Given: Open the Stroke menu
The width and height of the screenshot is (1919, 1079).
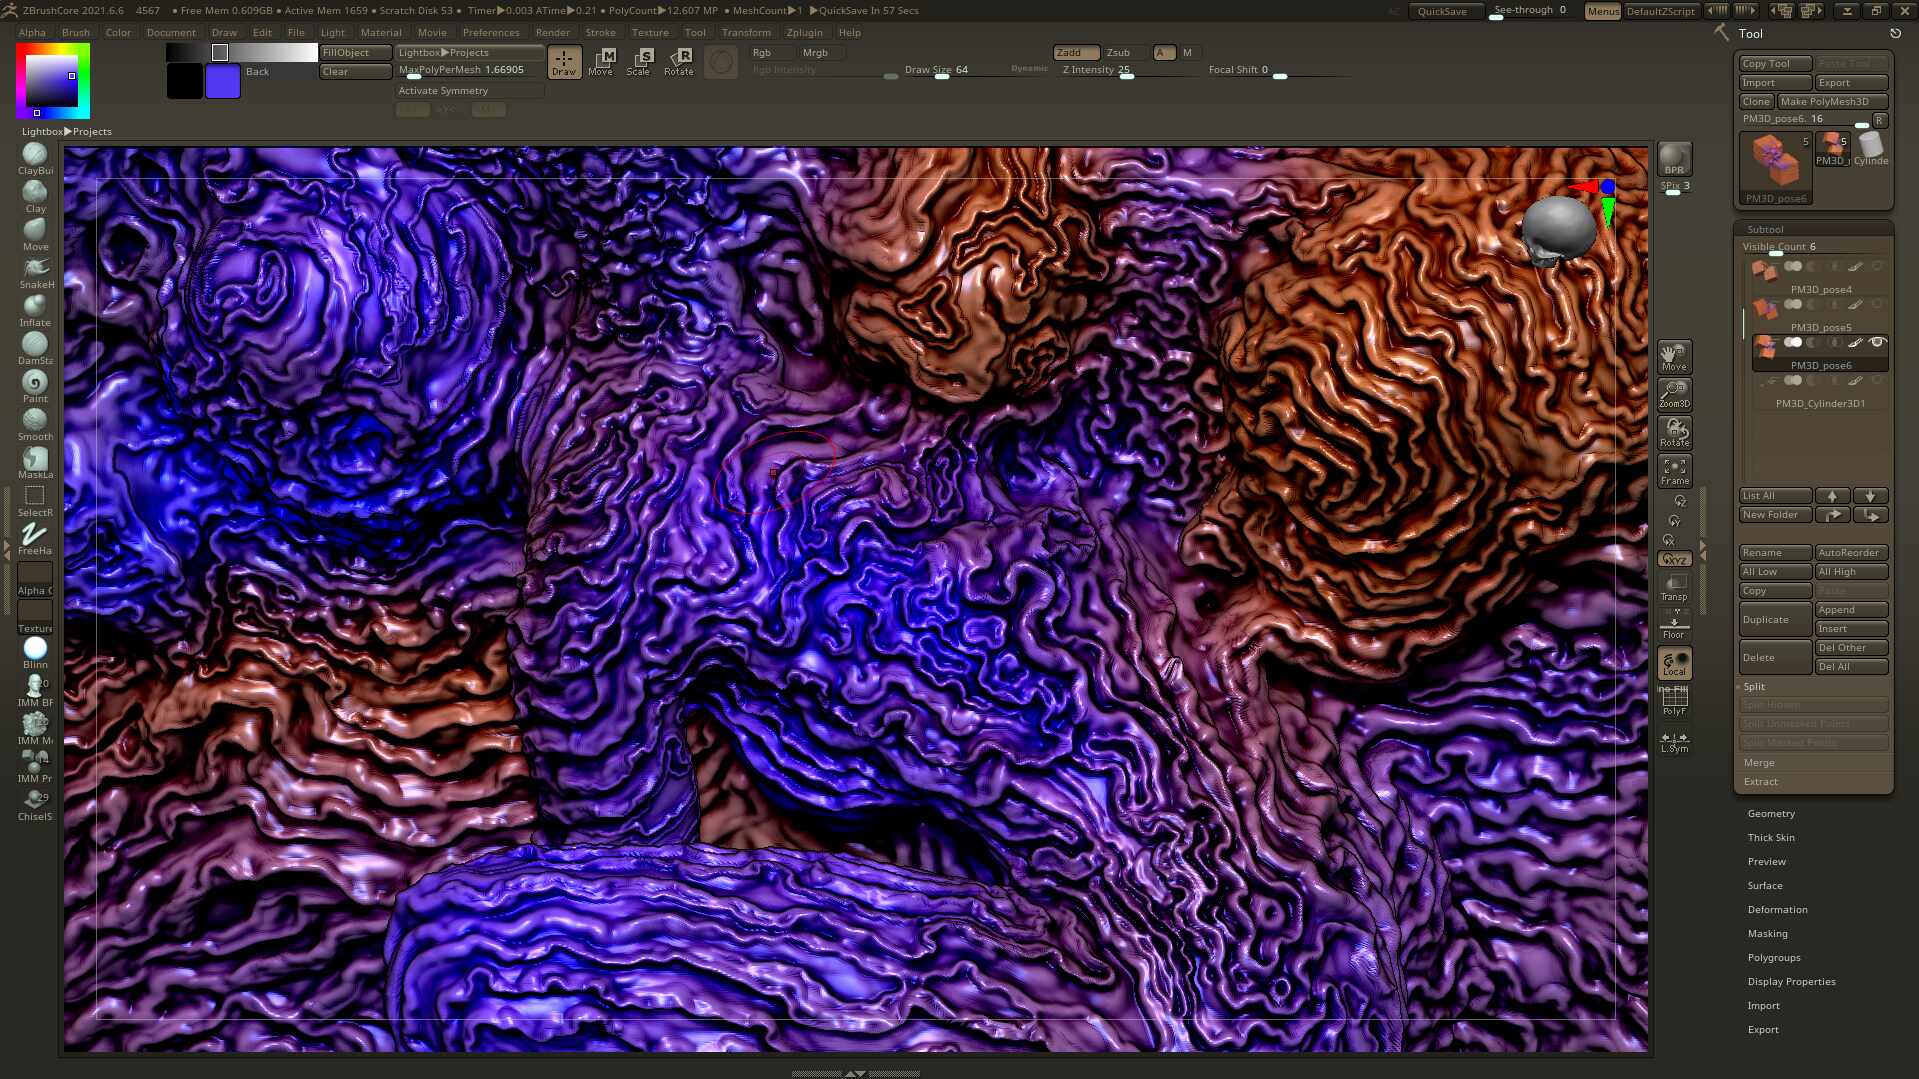Looking at the screenshot, I should [x=600, y=32].
